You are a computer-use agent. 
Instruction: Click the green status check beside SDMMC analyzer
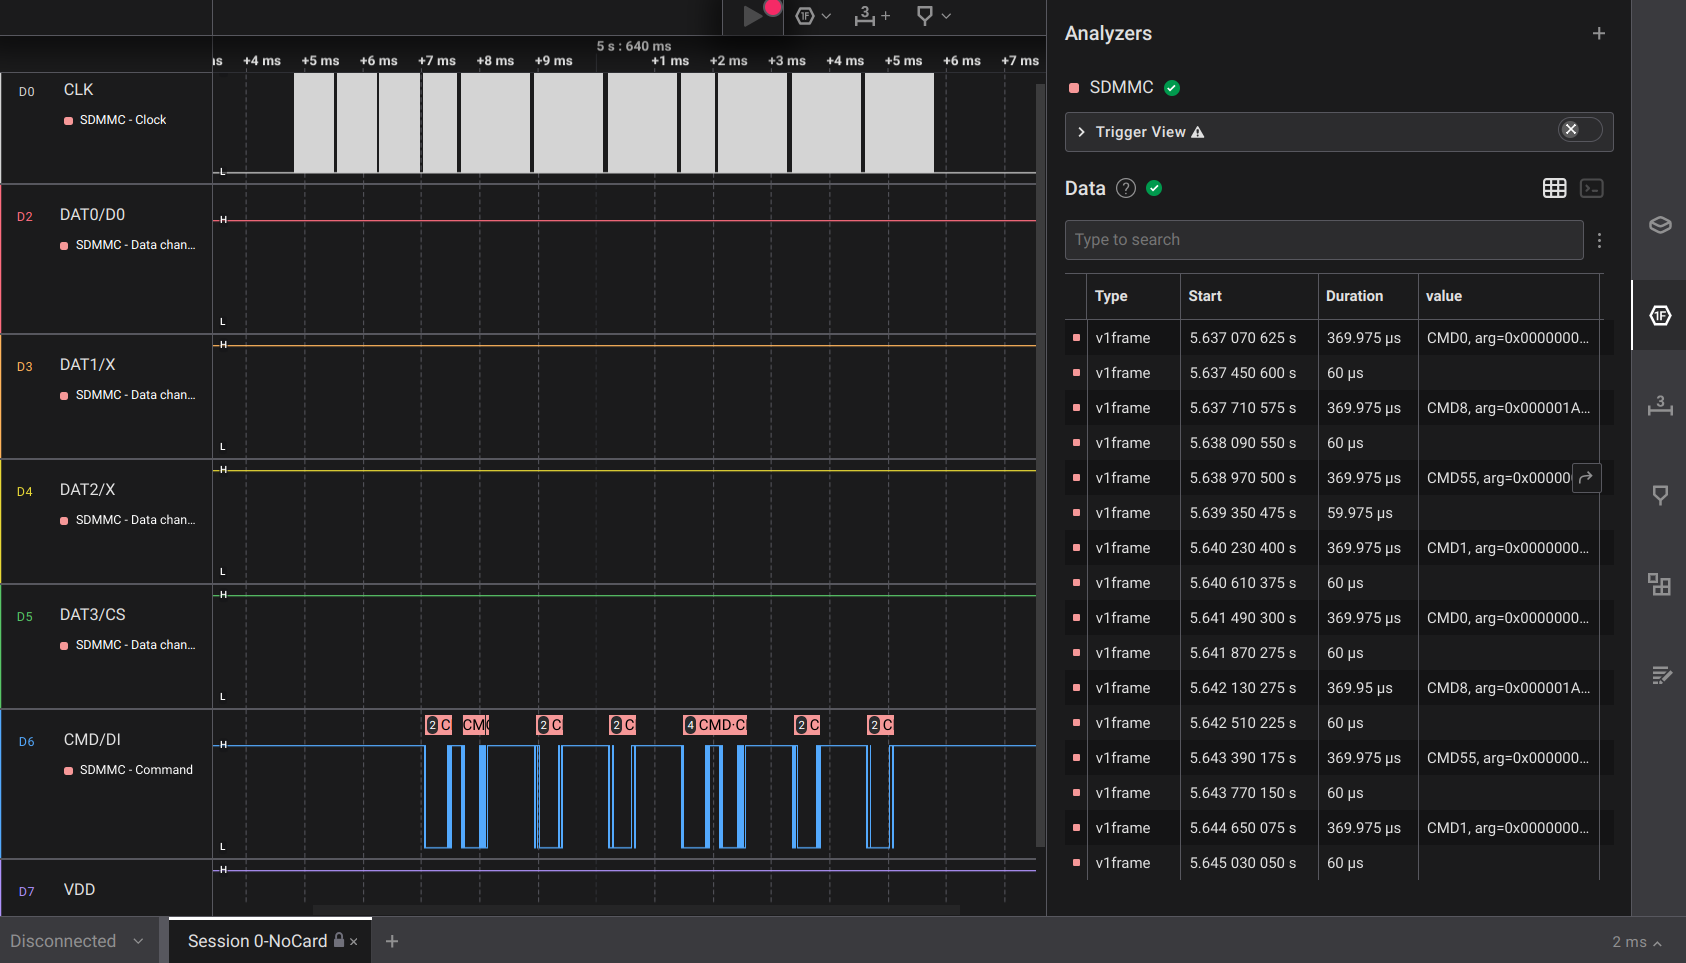coord(1172,88)
